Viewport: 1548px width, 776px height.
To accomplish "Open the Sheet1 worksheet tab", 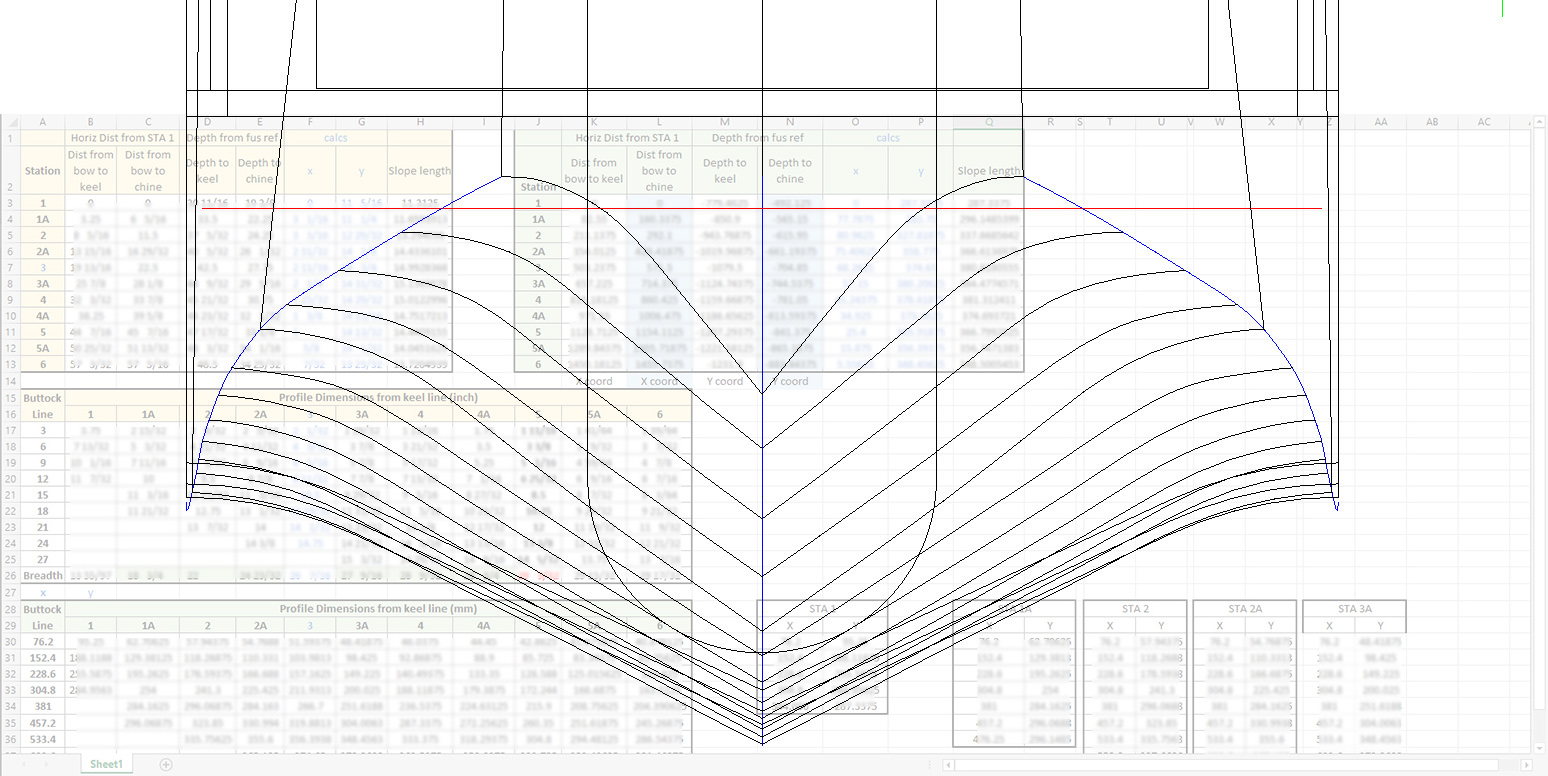I will tap(106, 765).
